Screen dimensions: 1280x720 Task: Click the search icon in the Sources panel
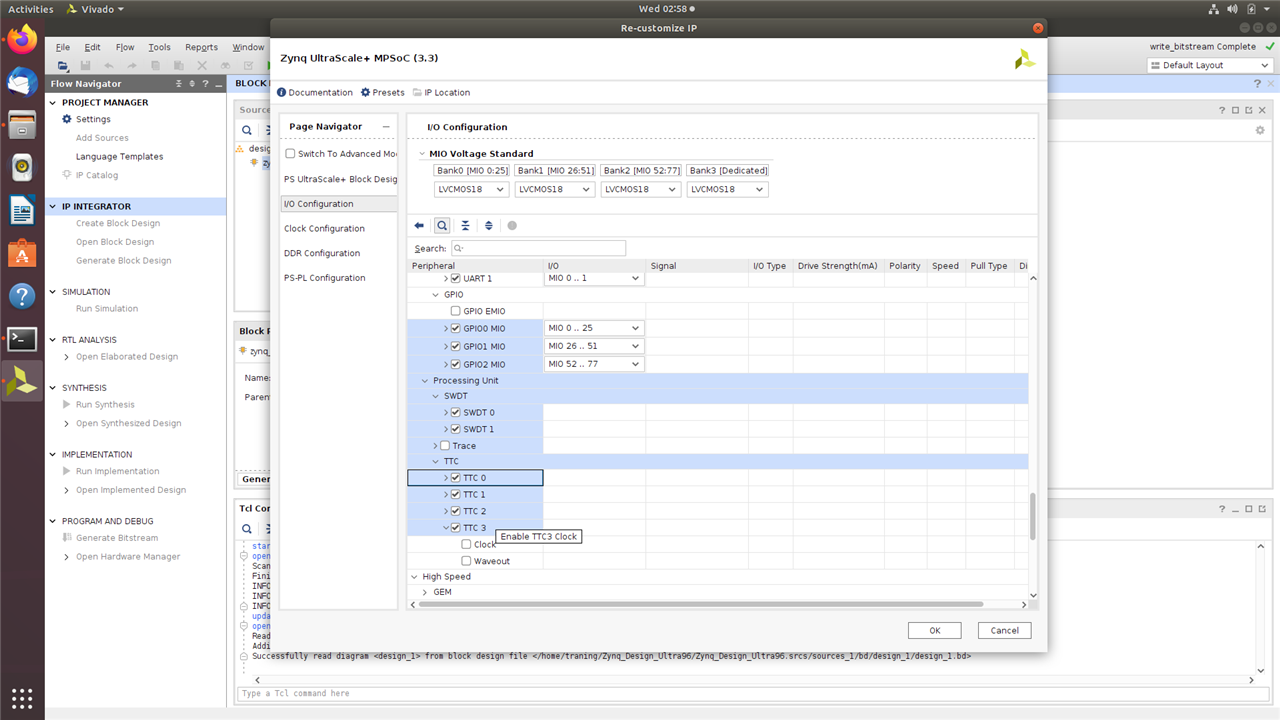click(247, 130)
